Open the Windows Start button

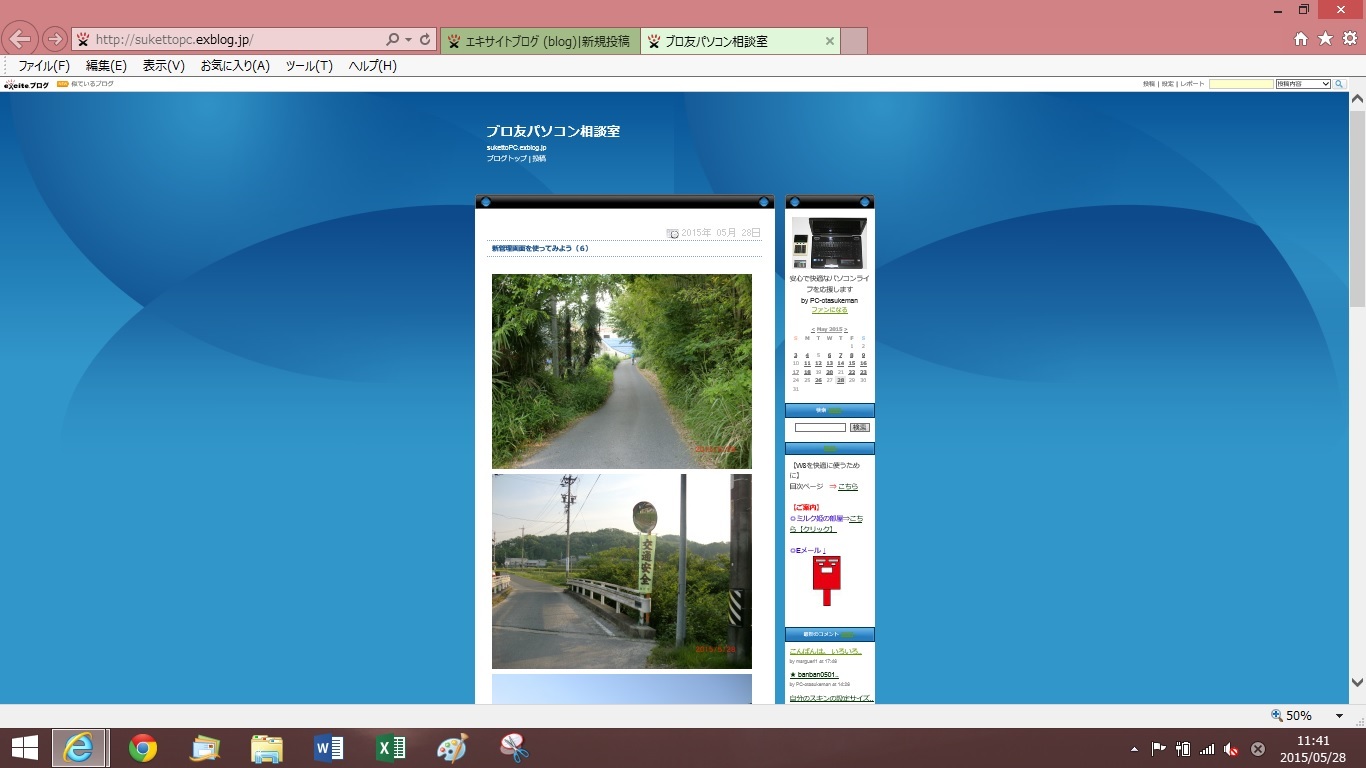24,748
